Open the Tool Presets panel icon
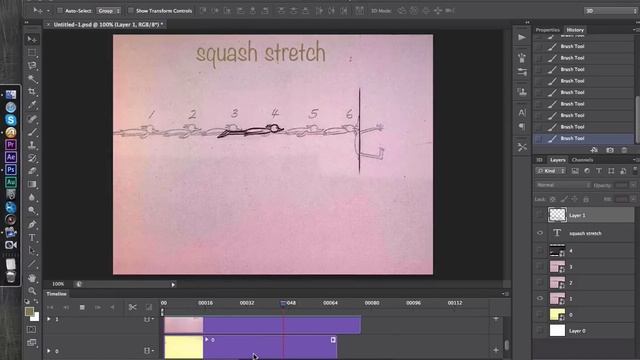Image resolution: width=640 pixels, height=360 pixels. [x=522, y=147]
